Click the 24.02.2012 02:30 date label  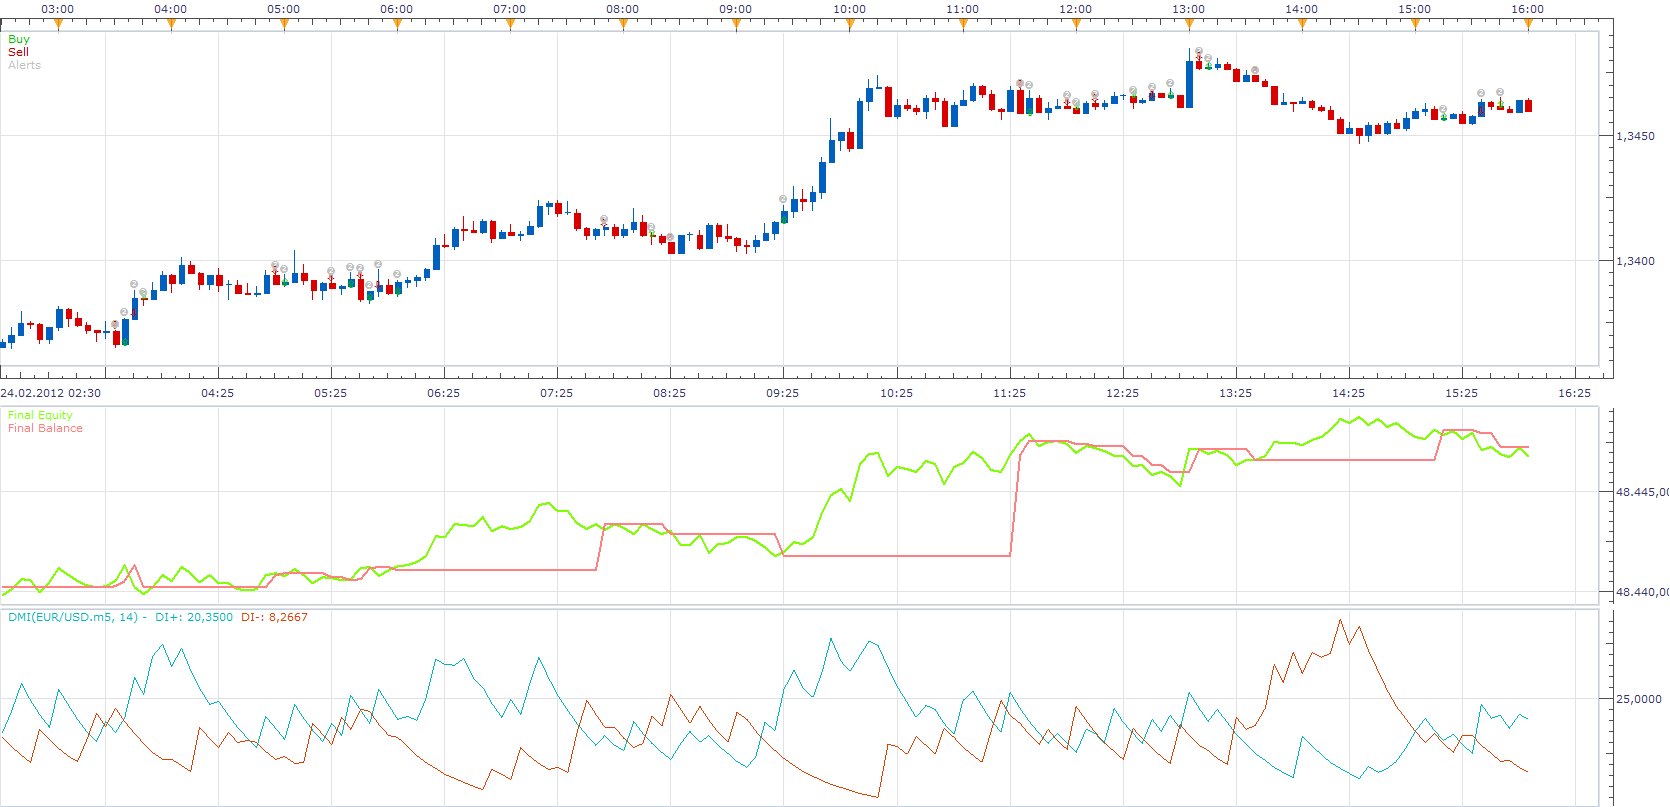pos(51,393)
